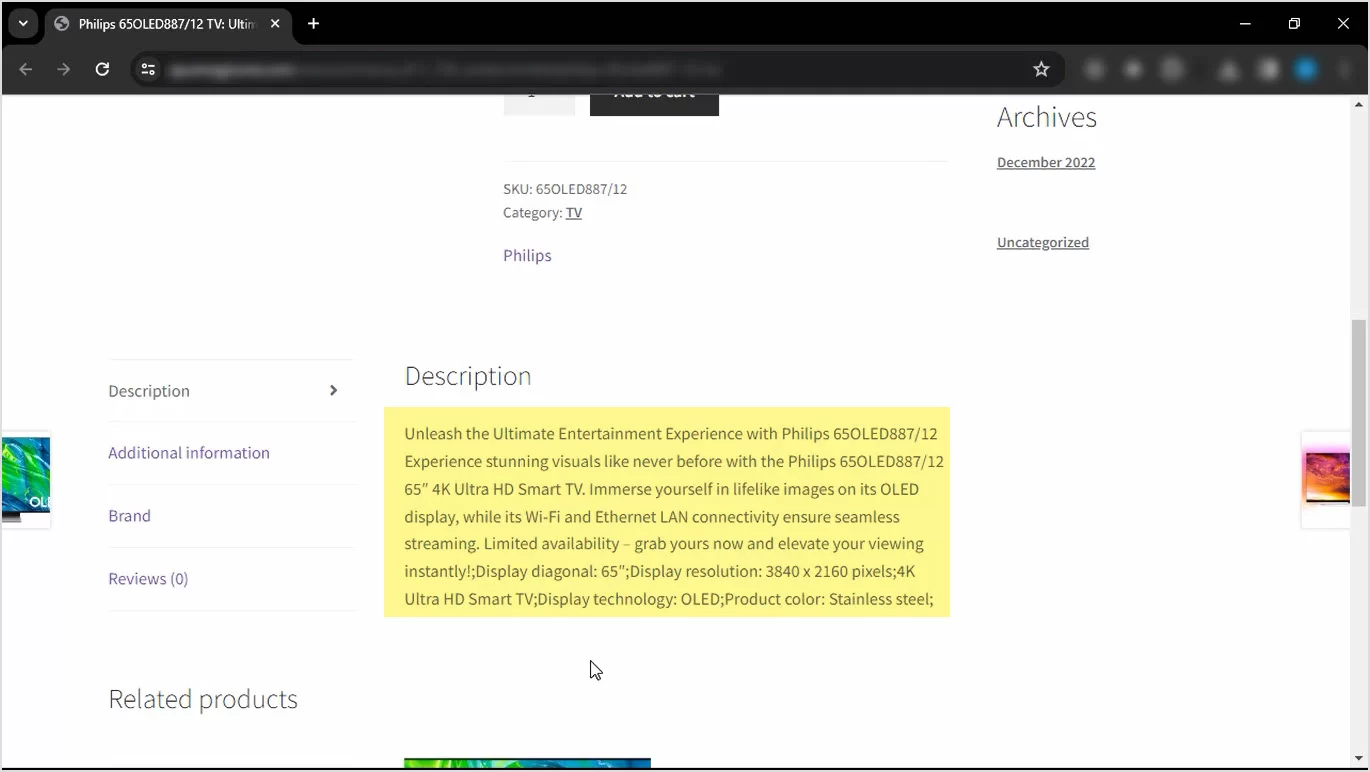Image resolution: width=1370 pixels, height=772 pixels.
Task: Click the browser forward arrow
Action: 64,69
